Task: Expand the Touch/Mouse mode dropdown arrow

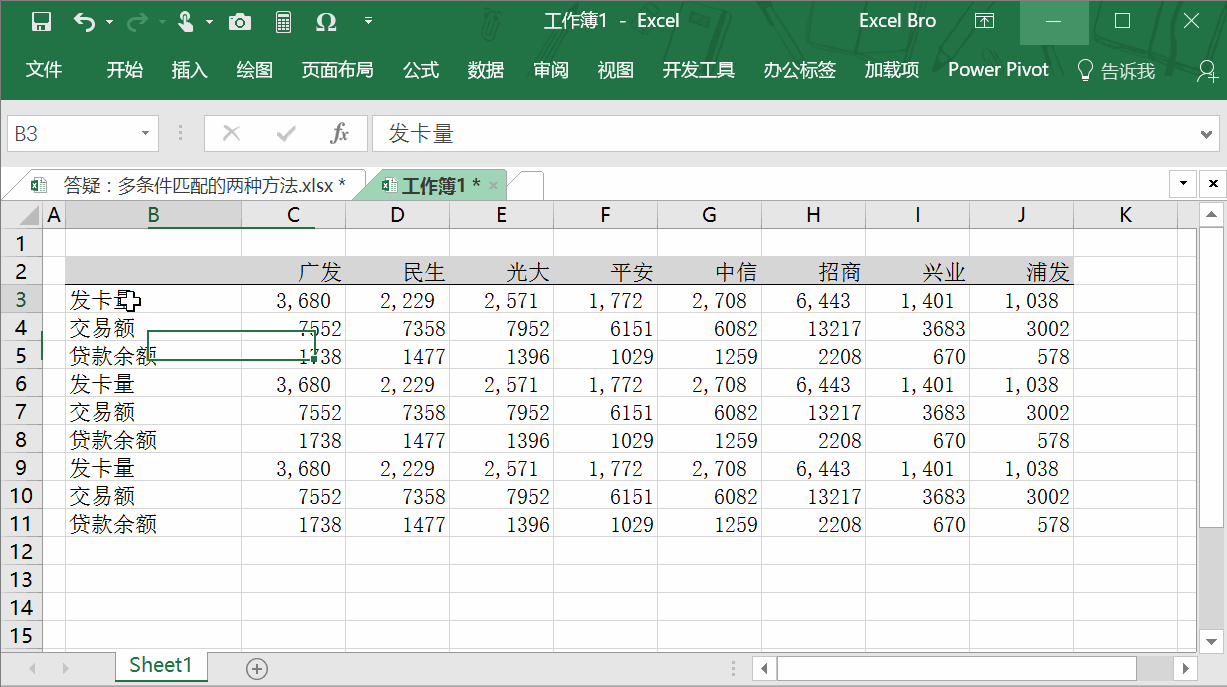Action: (209, 22)
